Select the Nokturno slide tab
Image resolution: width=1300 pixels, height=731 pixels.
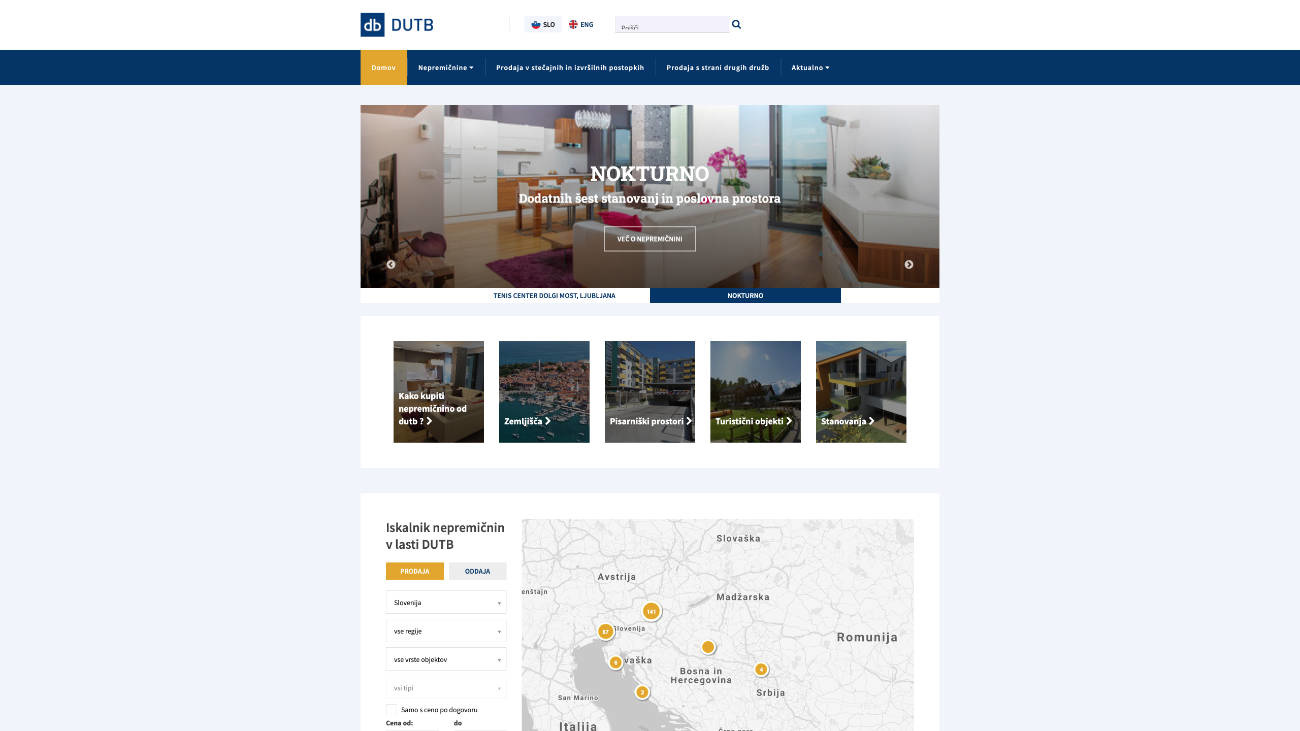745,296
